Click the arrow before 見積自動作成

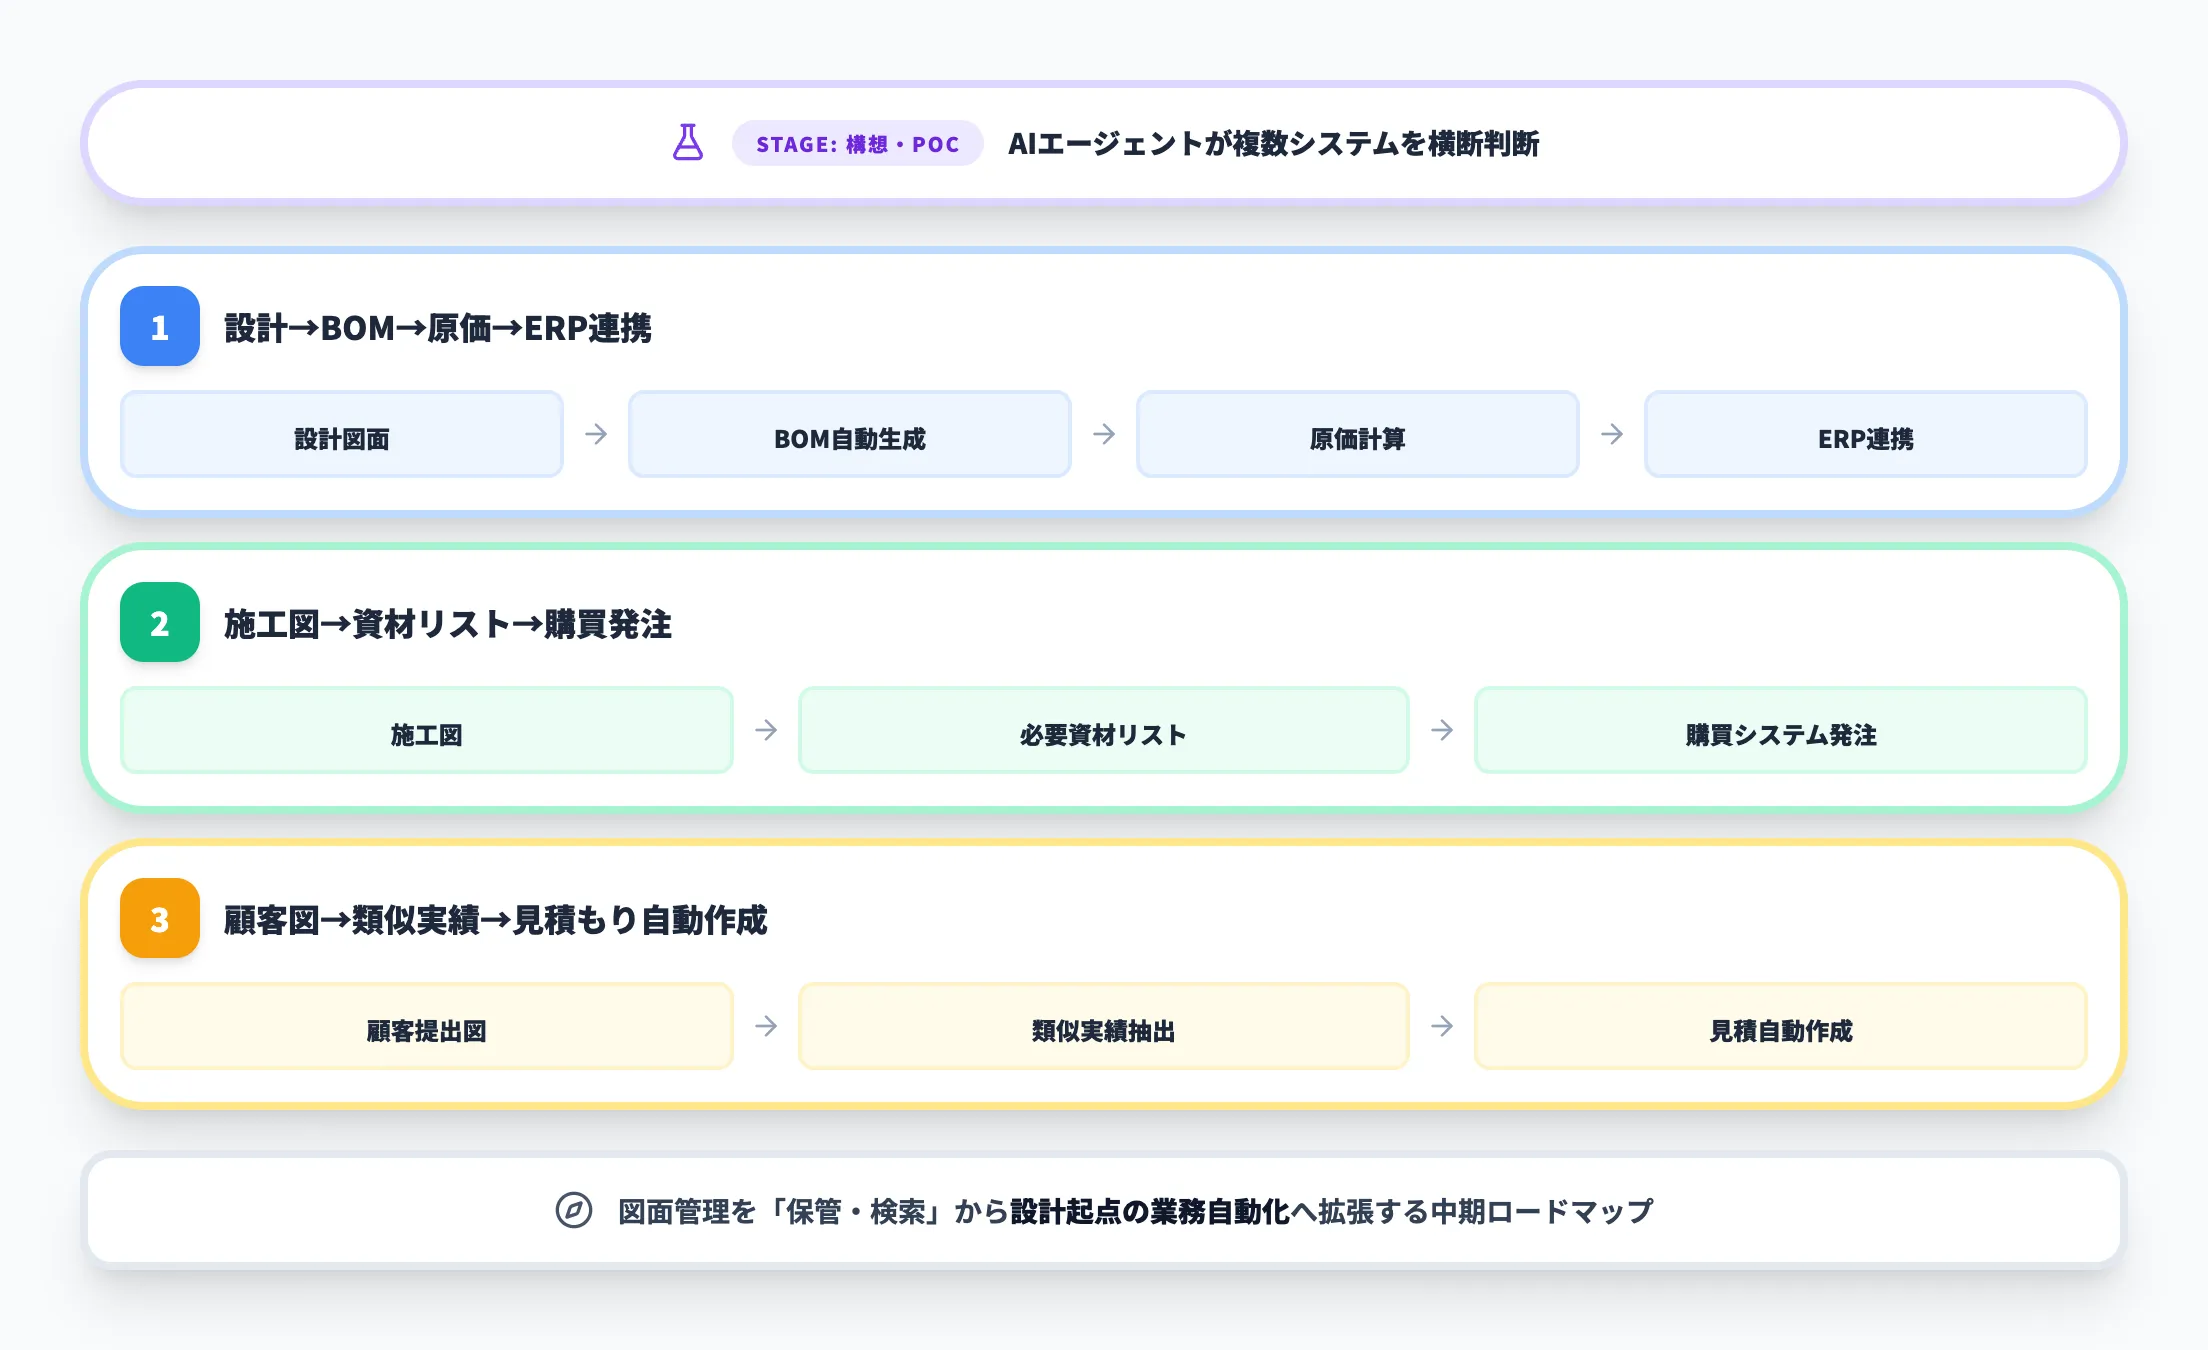tap(1441, 1025)
